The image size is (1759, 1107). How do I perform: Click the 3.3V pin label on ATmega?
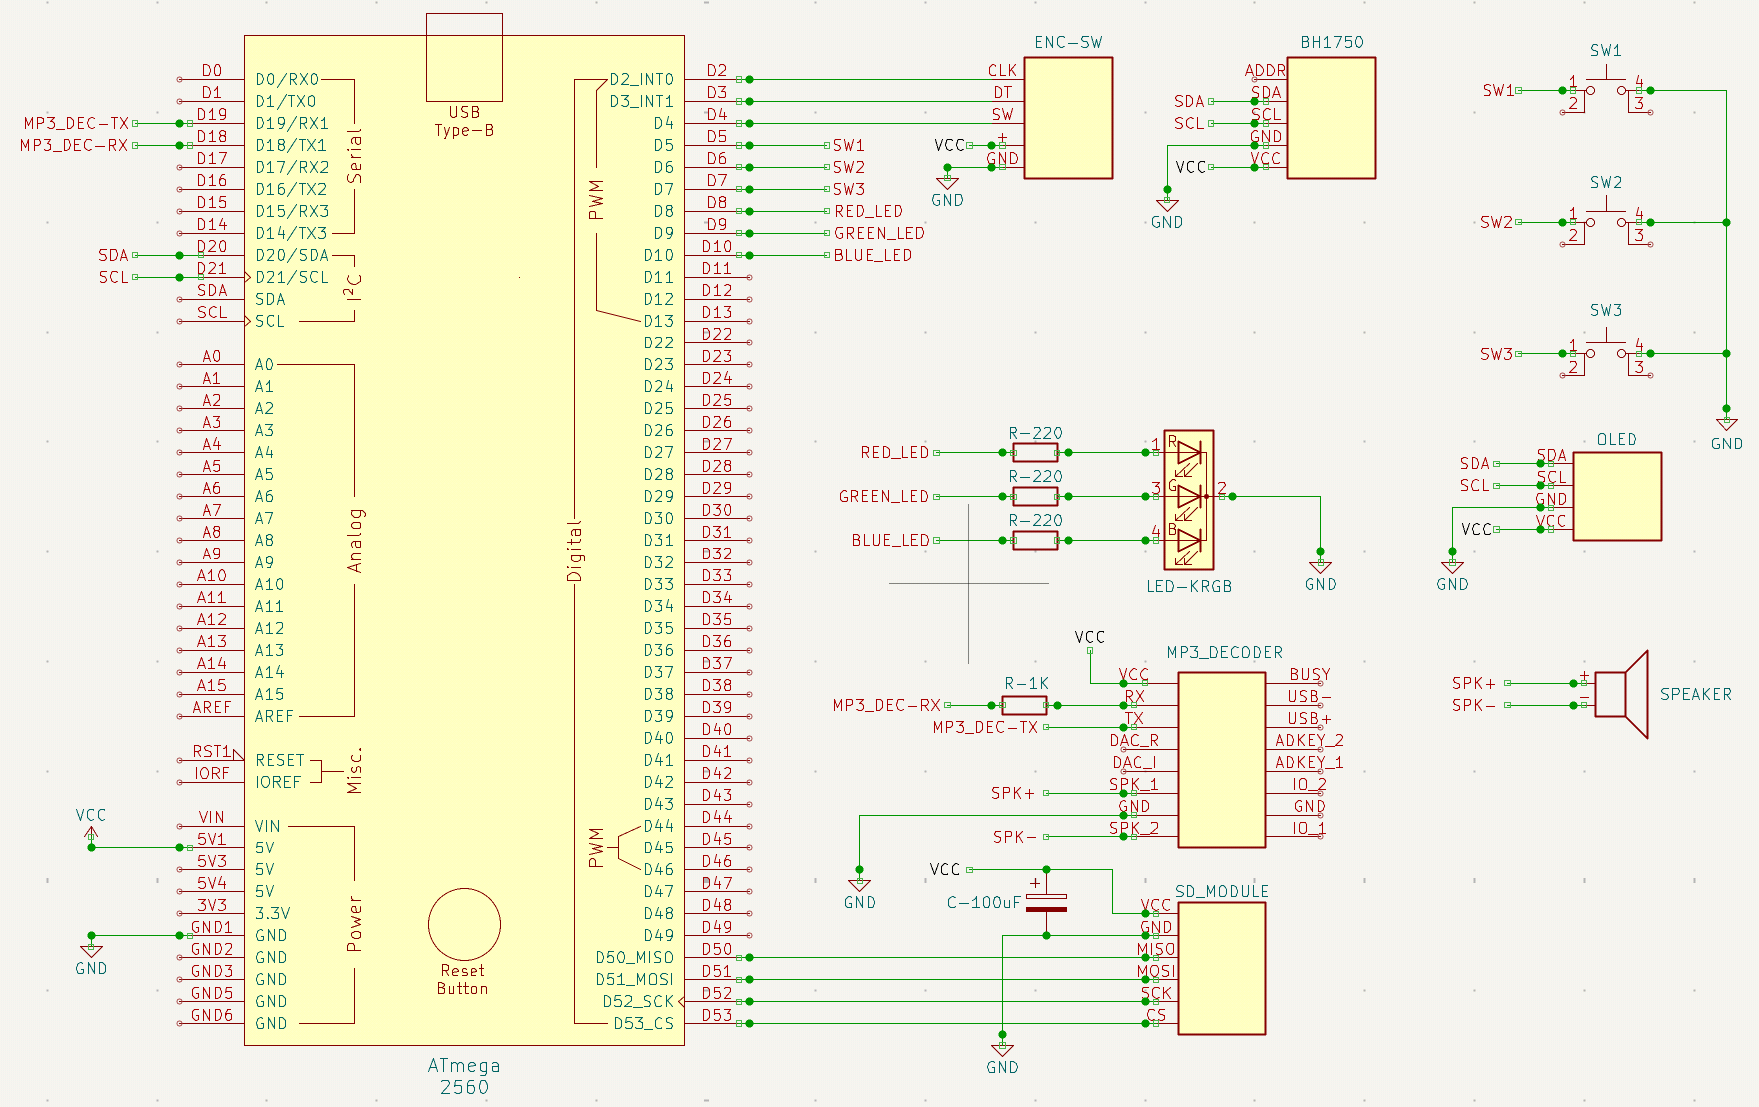click(x=272, y=913)
